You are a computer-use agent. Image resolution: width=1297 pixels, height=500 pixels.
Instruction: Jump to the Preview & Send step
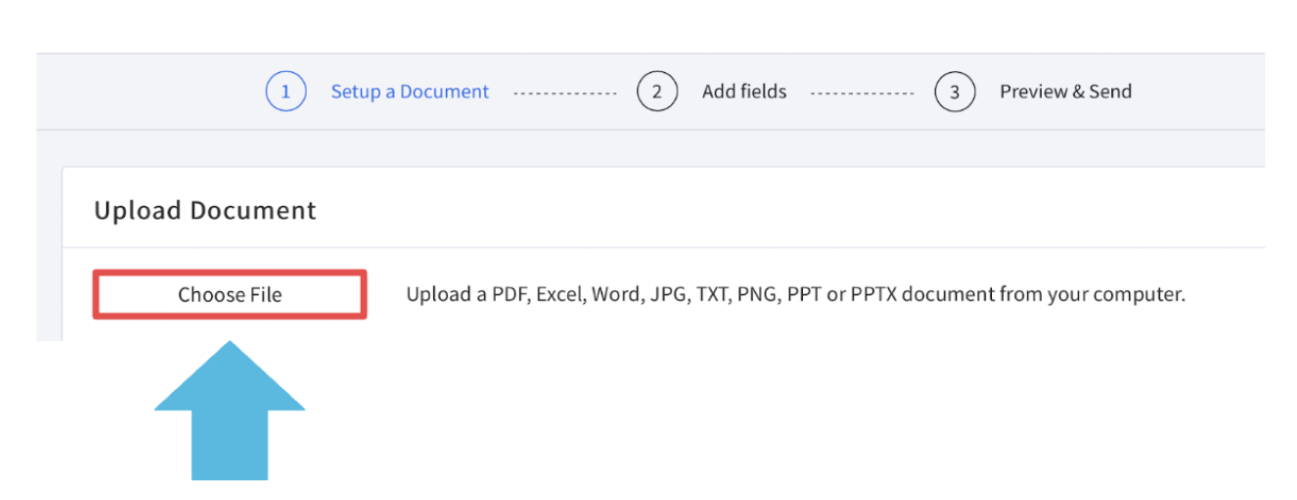point(1065,92)
